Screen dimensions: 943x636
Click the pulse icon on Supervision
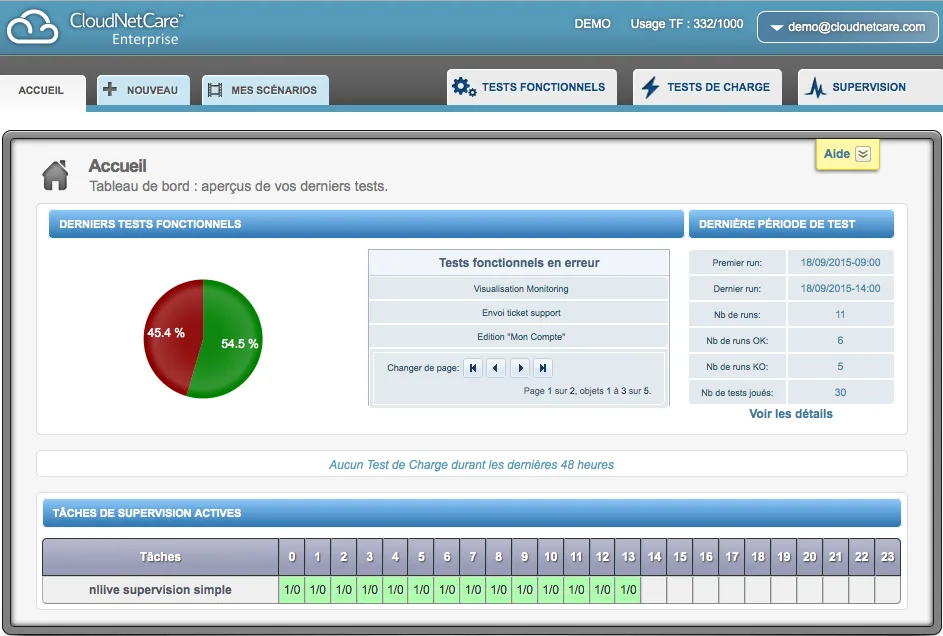[816, 88]
